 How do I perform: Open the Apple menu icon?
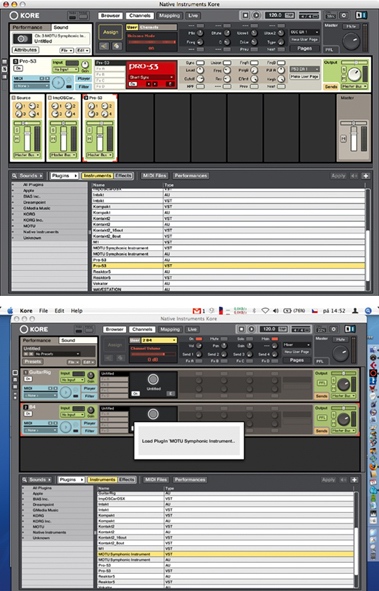(x=10, y=311)
